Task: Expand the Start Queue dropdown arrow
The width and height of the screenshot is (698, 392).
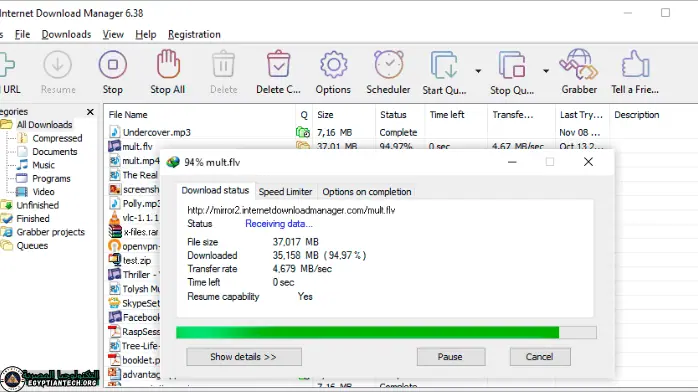Action: [478, 71]
